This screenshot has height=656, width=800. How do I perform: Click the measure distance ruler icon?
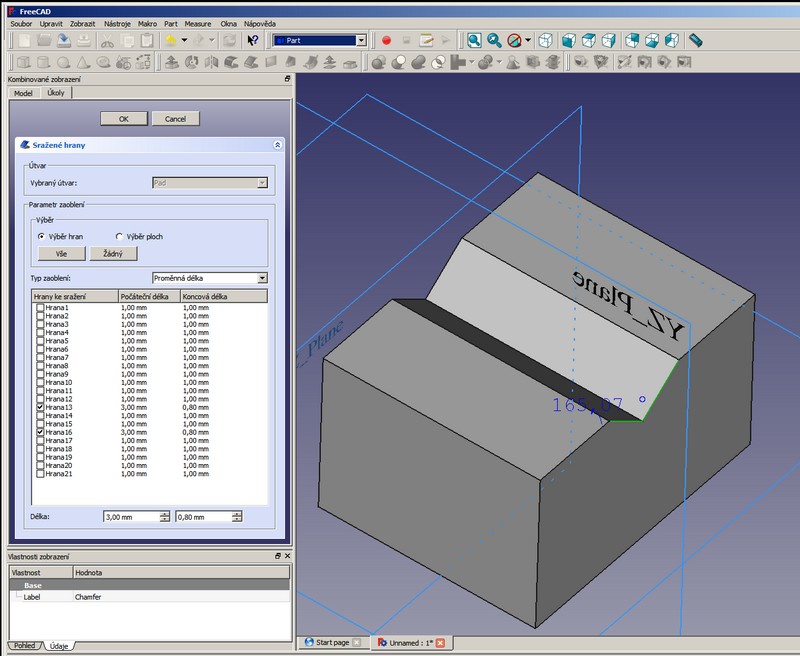coord(696,41)
